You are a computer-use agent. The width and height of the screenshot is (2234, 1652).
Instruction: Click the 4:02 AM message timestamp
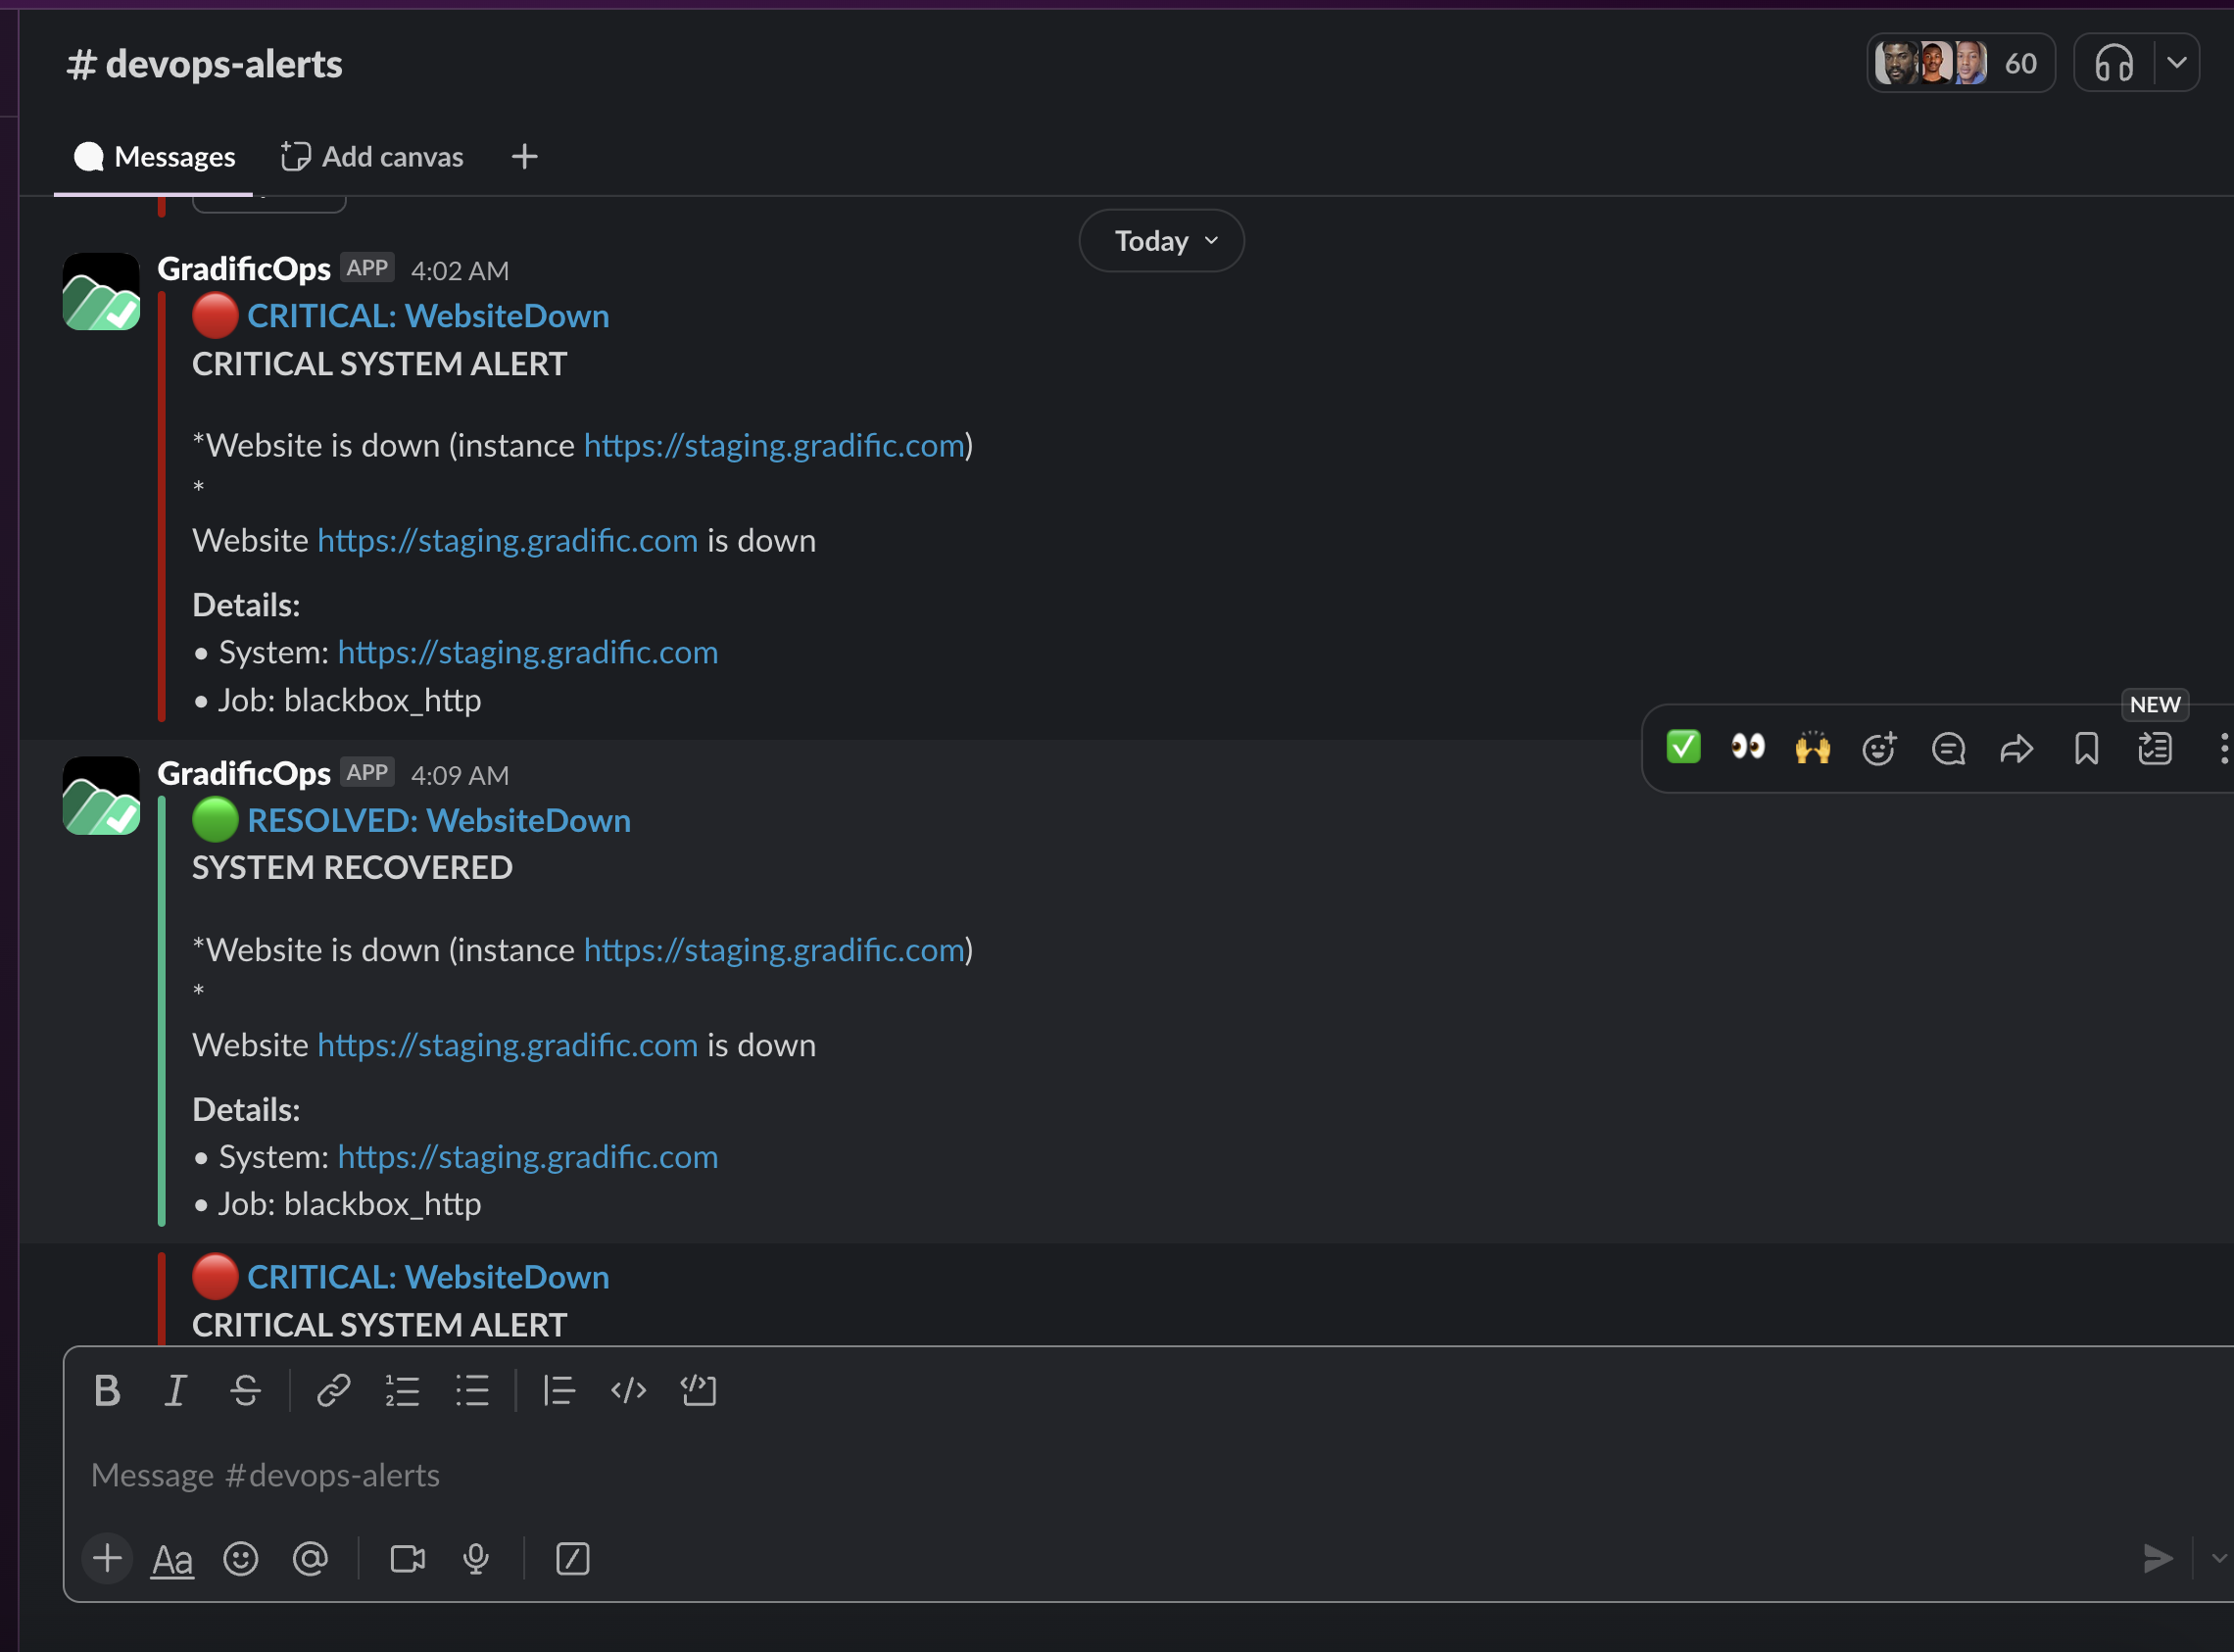point(460,271)
